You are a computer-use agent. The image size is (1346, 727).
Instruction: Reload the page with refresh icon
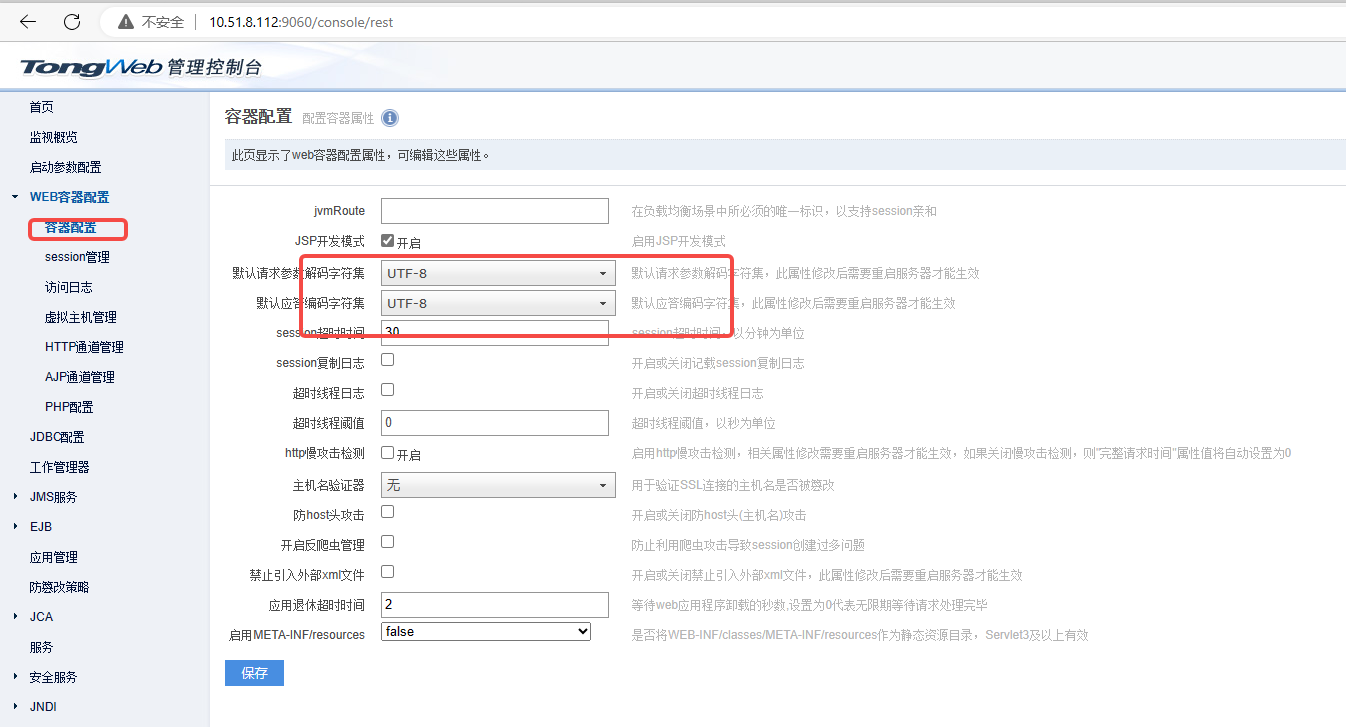[x=72, y=22]
